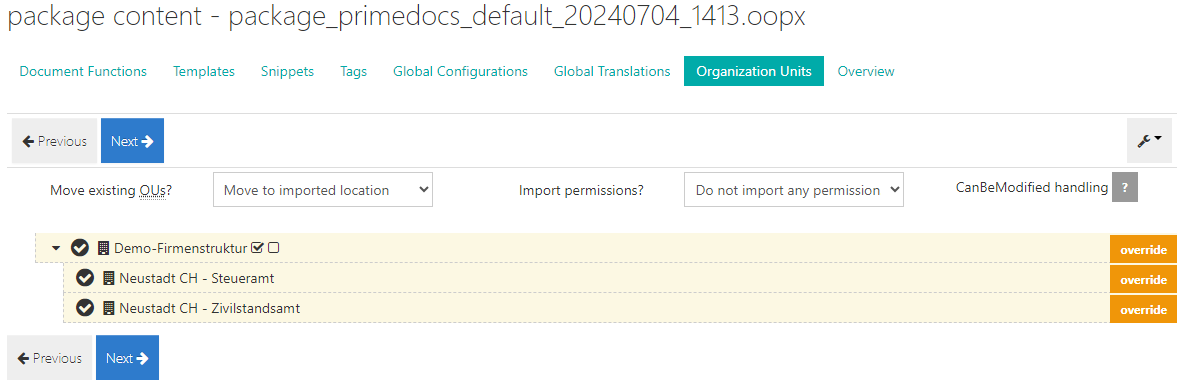
Task: Click the building icon beside Neustadt CH - Steueramt
Action: click(109, 279)
